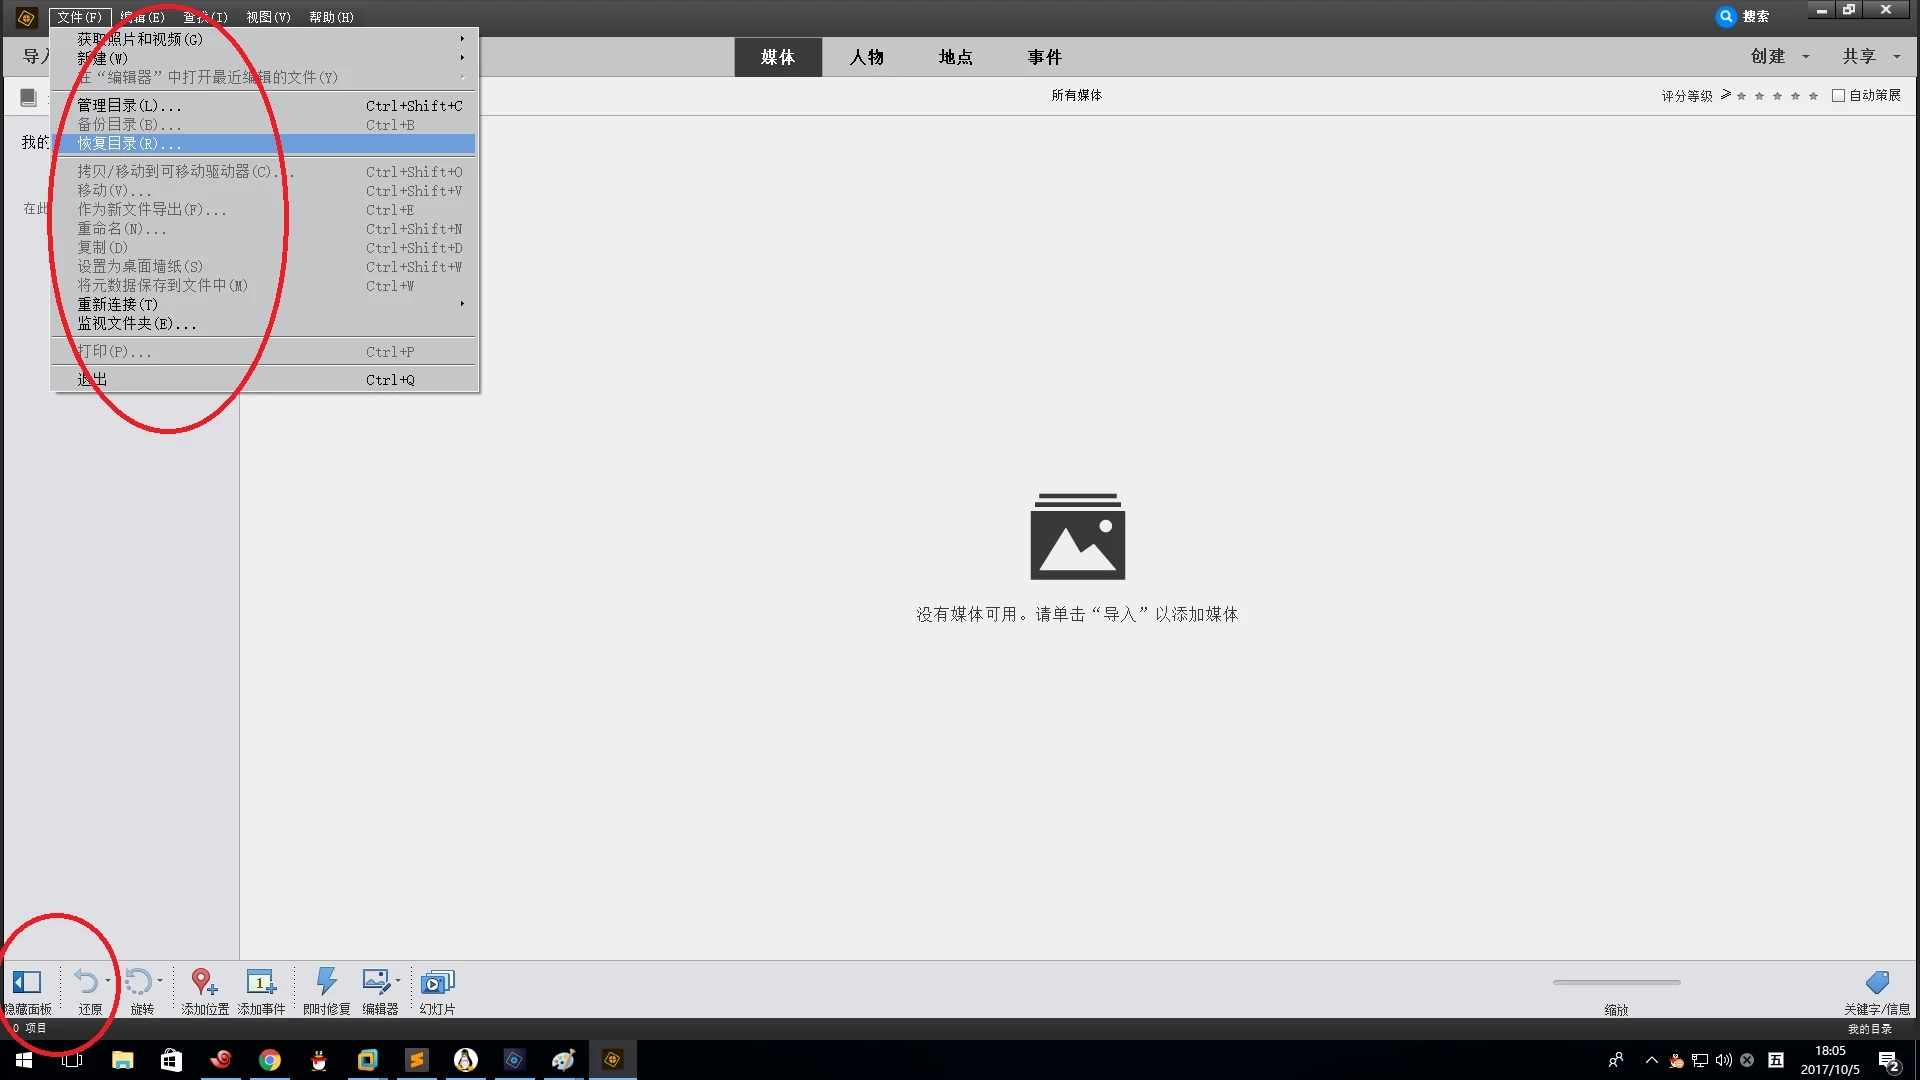
Task: Click the Hide Panel (隐藏面板) icon
Action: [x=27, y=982]
